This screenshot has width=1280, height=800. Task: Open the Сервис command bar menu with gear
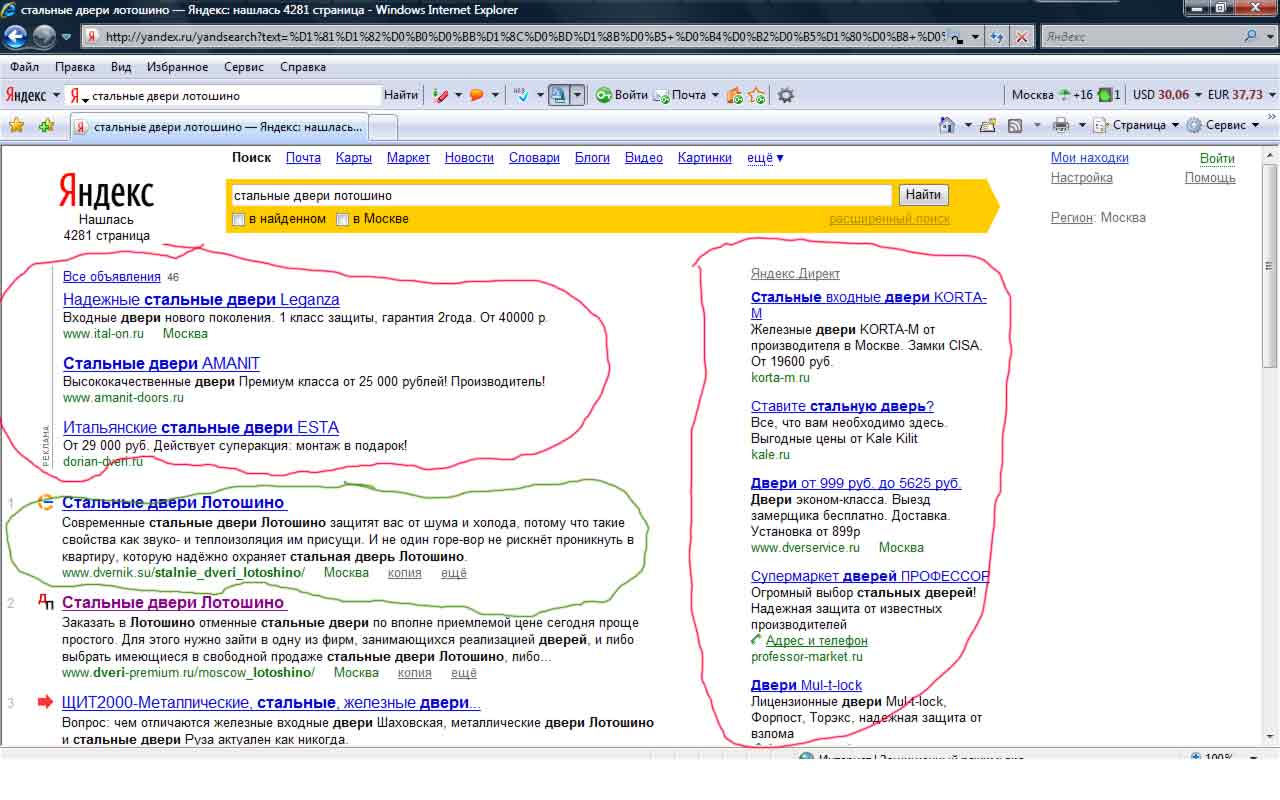coord(1223,125)
